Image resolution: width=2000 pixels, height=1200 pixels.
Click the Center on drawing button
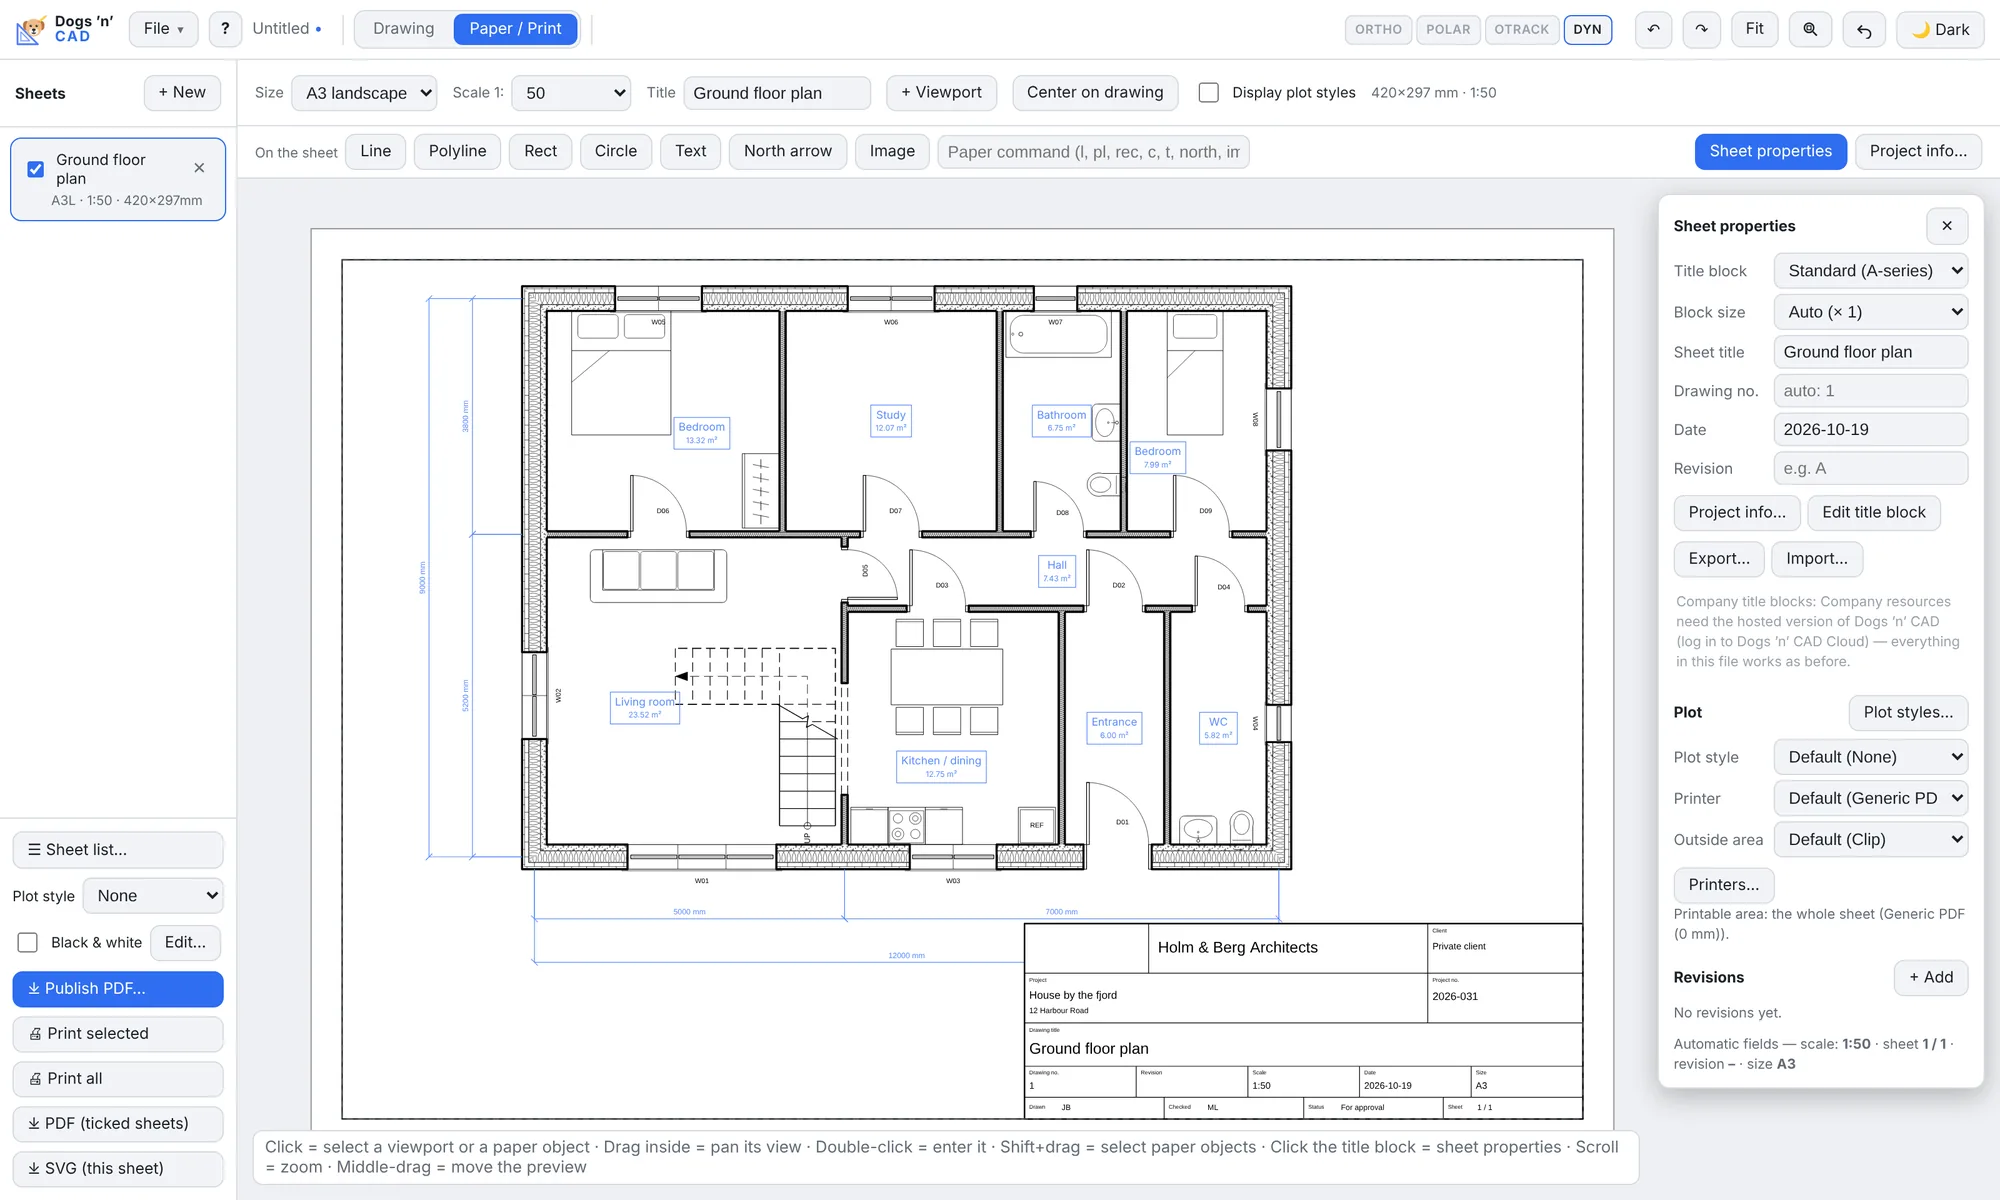(x=1095, y=93)
